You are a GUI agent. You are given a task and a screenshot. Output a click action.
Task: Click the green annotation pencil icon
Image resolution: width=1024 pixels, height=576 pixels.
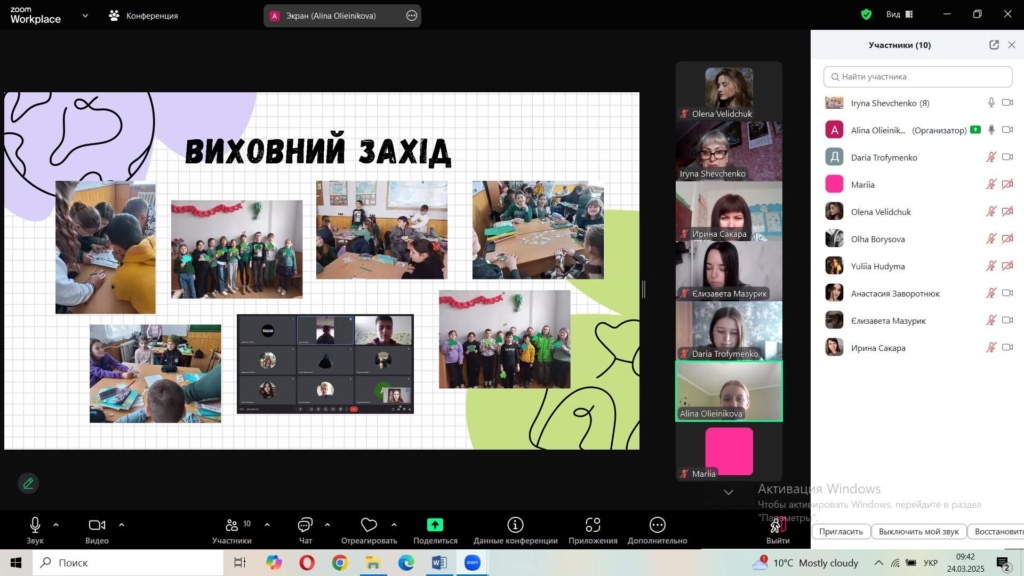pos(28,483)
